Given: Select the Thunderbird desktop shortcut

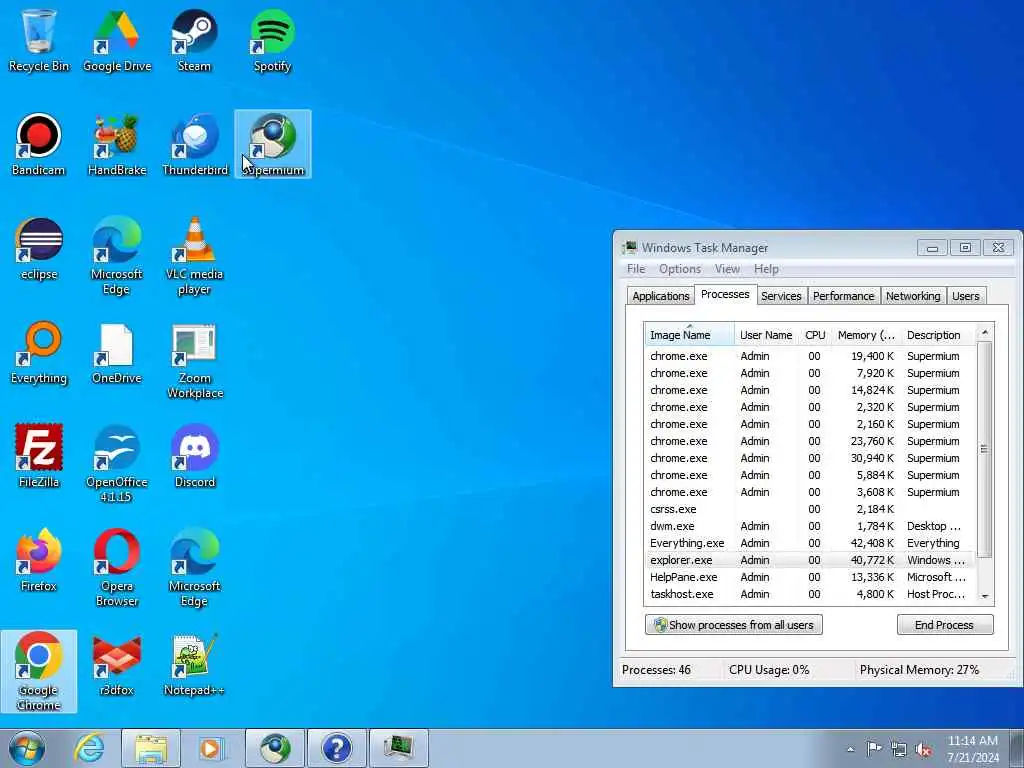Looking at the screenshot, I should [195, 145].
